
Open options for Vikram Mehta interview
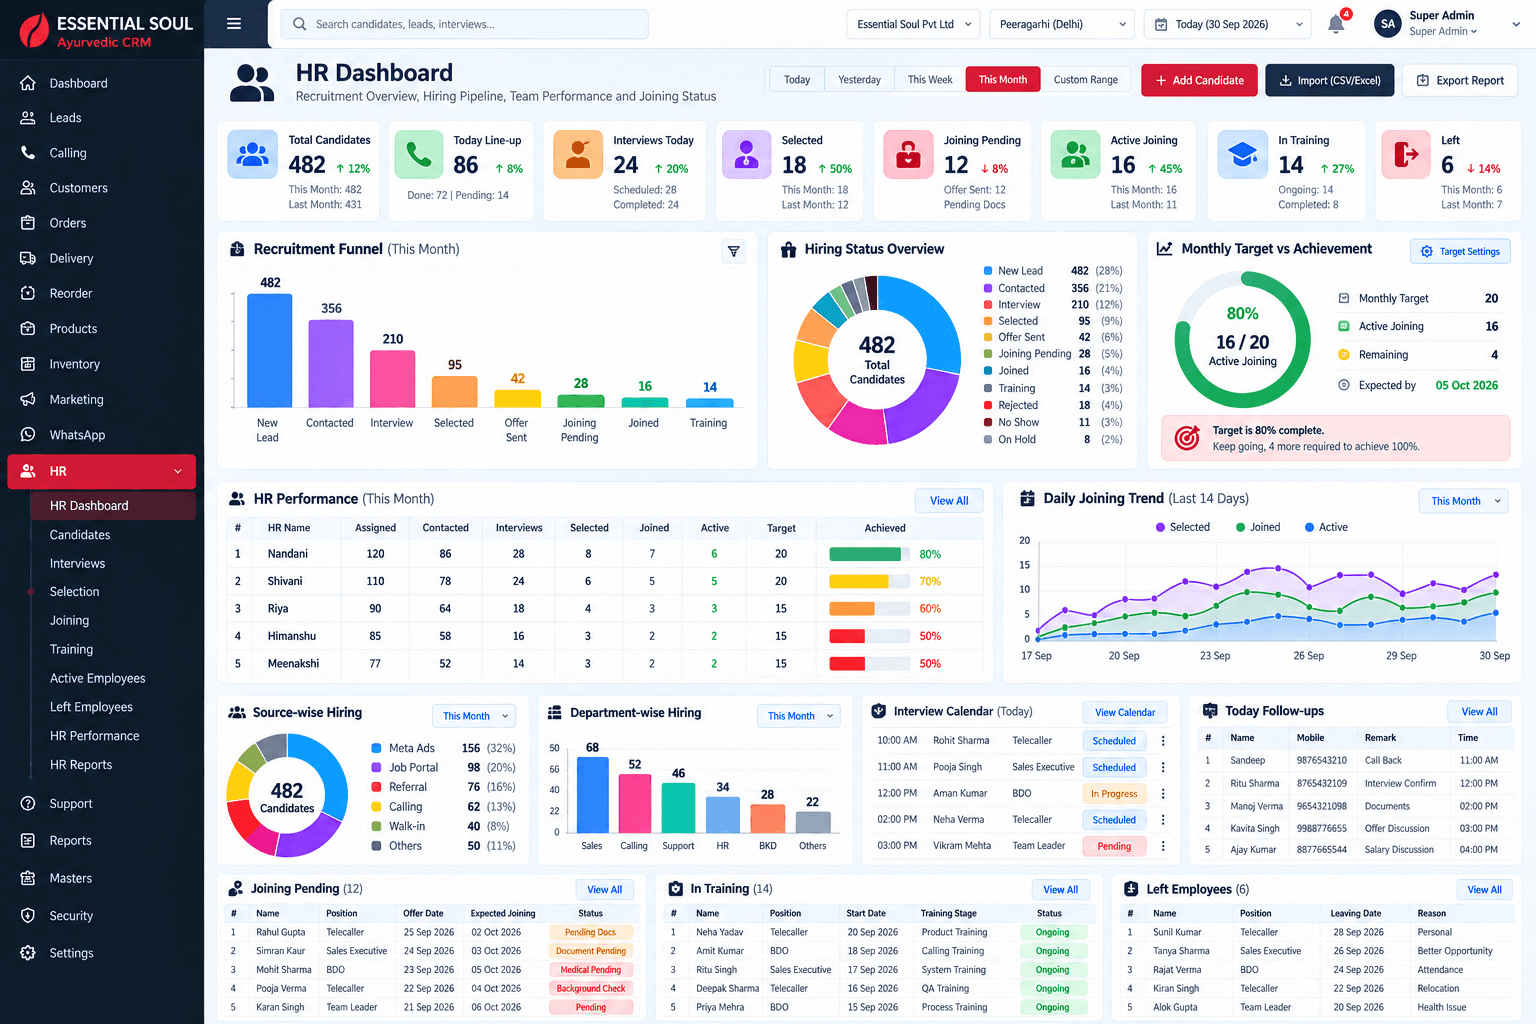pos(1163,846)
